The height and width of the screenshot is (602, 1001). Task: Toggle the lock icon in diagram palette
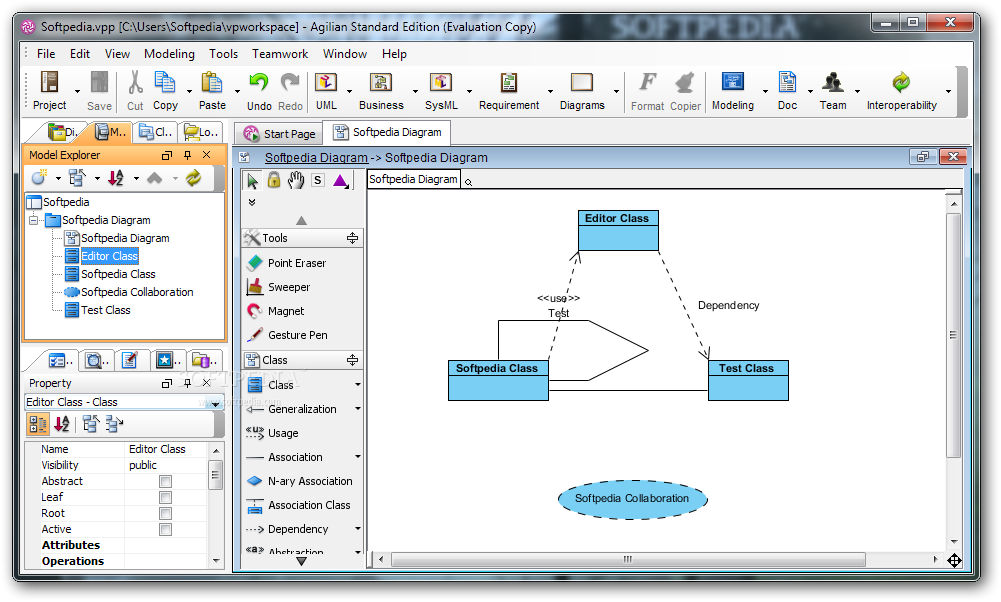coord(274,180)
